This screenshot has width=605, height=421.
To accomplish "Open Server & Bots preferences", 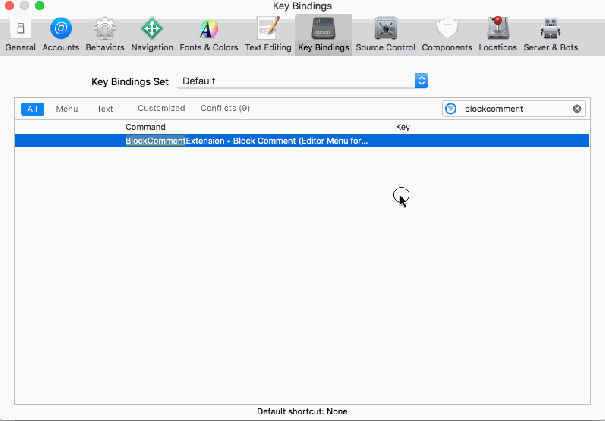I will [x=550, y=33].
